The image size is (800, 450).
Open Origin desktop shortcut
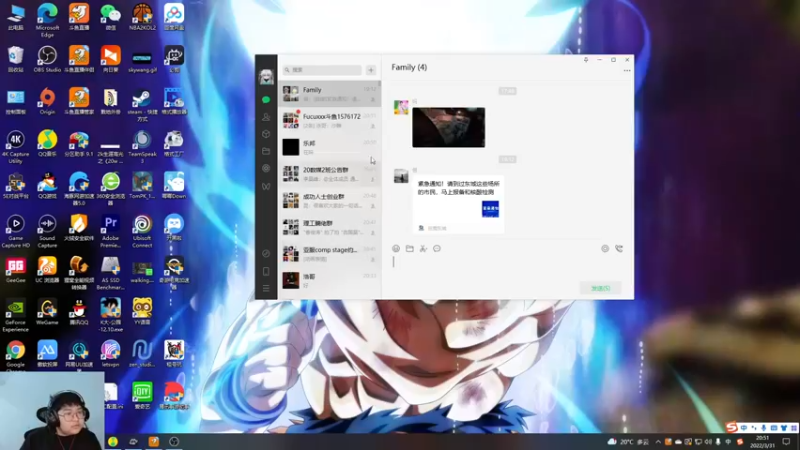click(x=47, y=101)
